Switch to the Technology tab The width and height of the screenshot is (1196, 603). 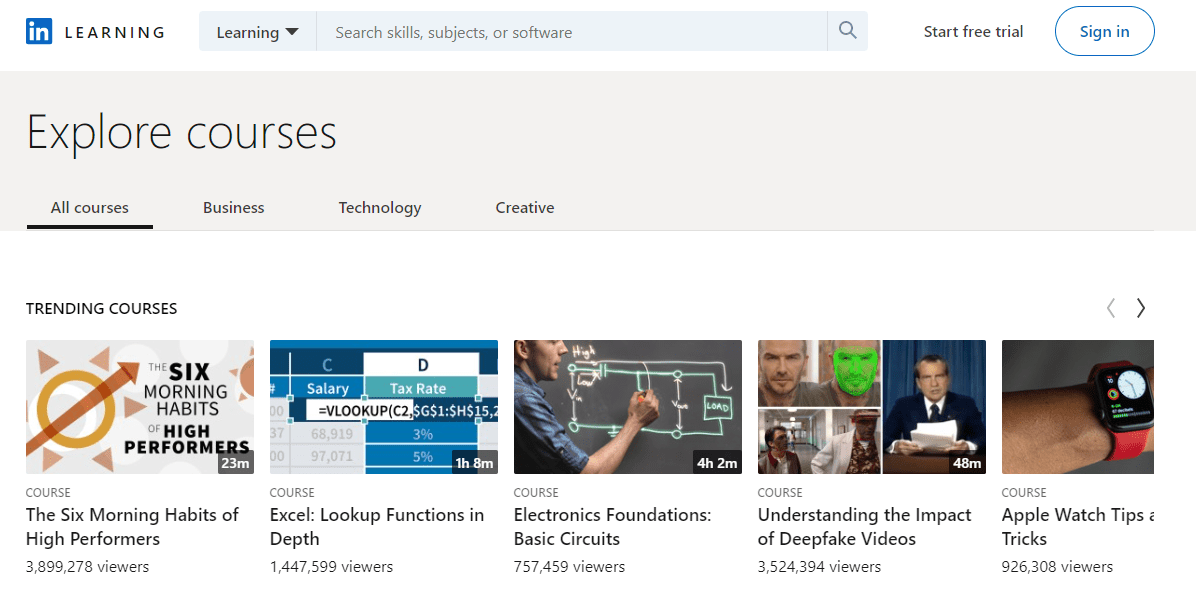(x=380, y=208)
